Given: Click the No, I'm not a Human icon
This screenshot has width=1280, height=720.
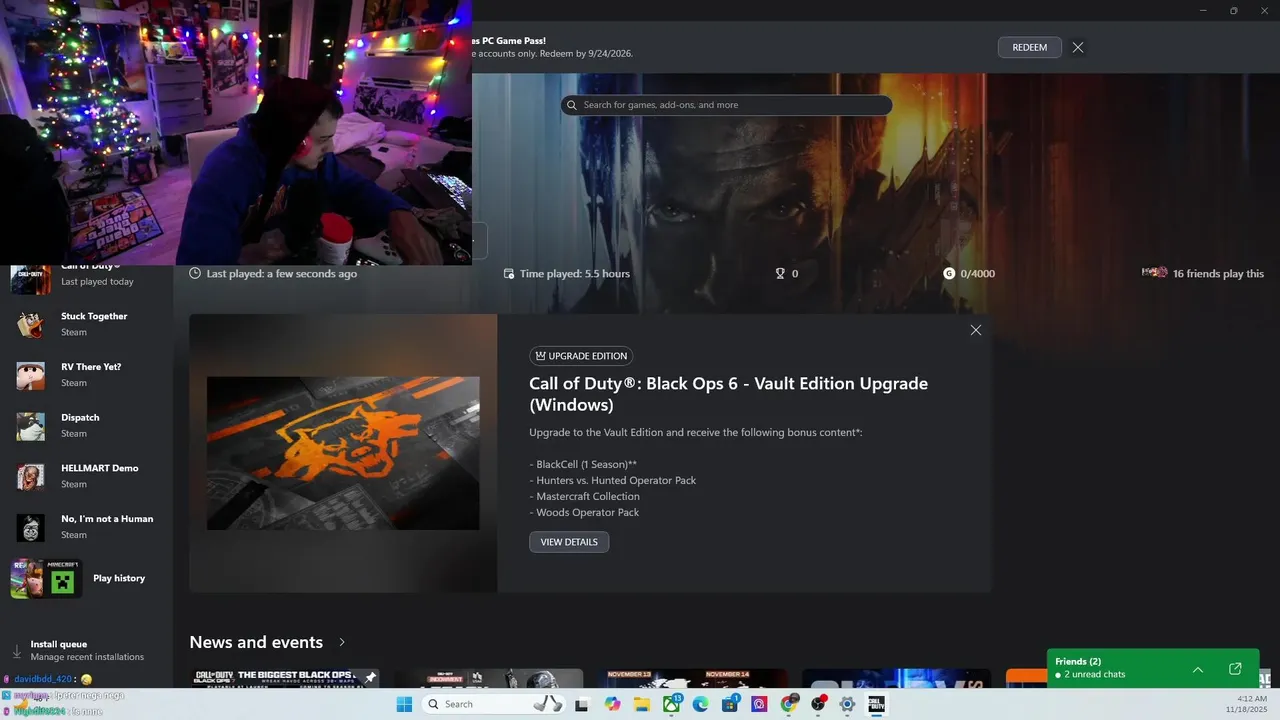Looking at the screenshot, I should pos(30,528).
